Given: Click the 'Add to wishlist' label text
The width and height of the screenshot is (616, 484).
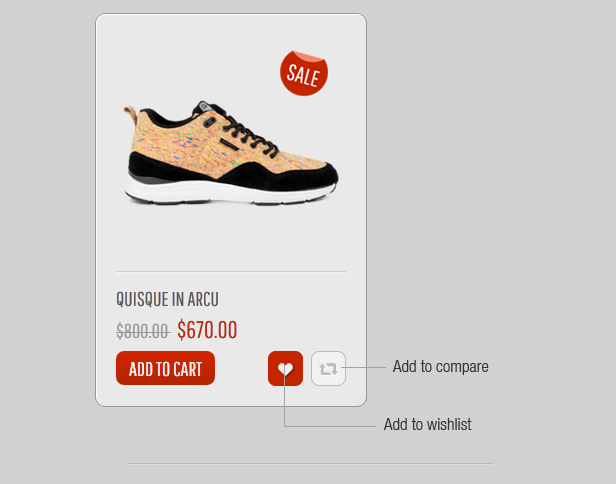Looking at the screenshot, I should click(427, 424).
